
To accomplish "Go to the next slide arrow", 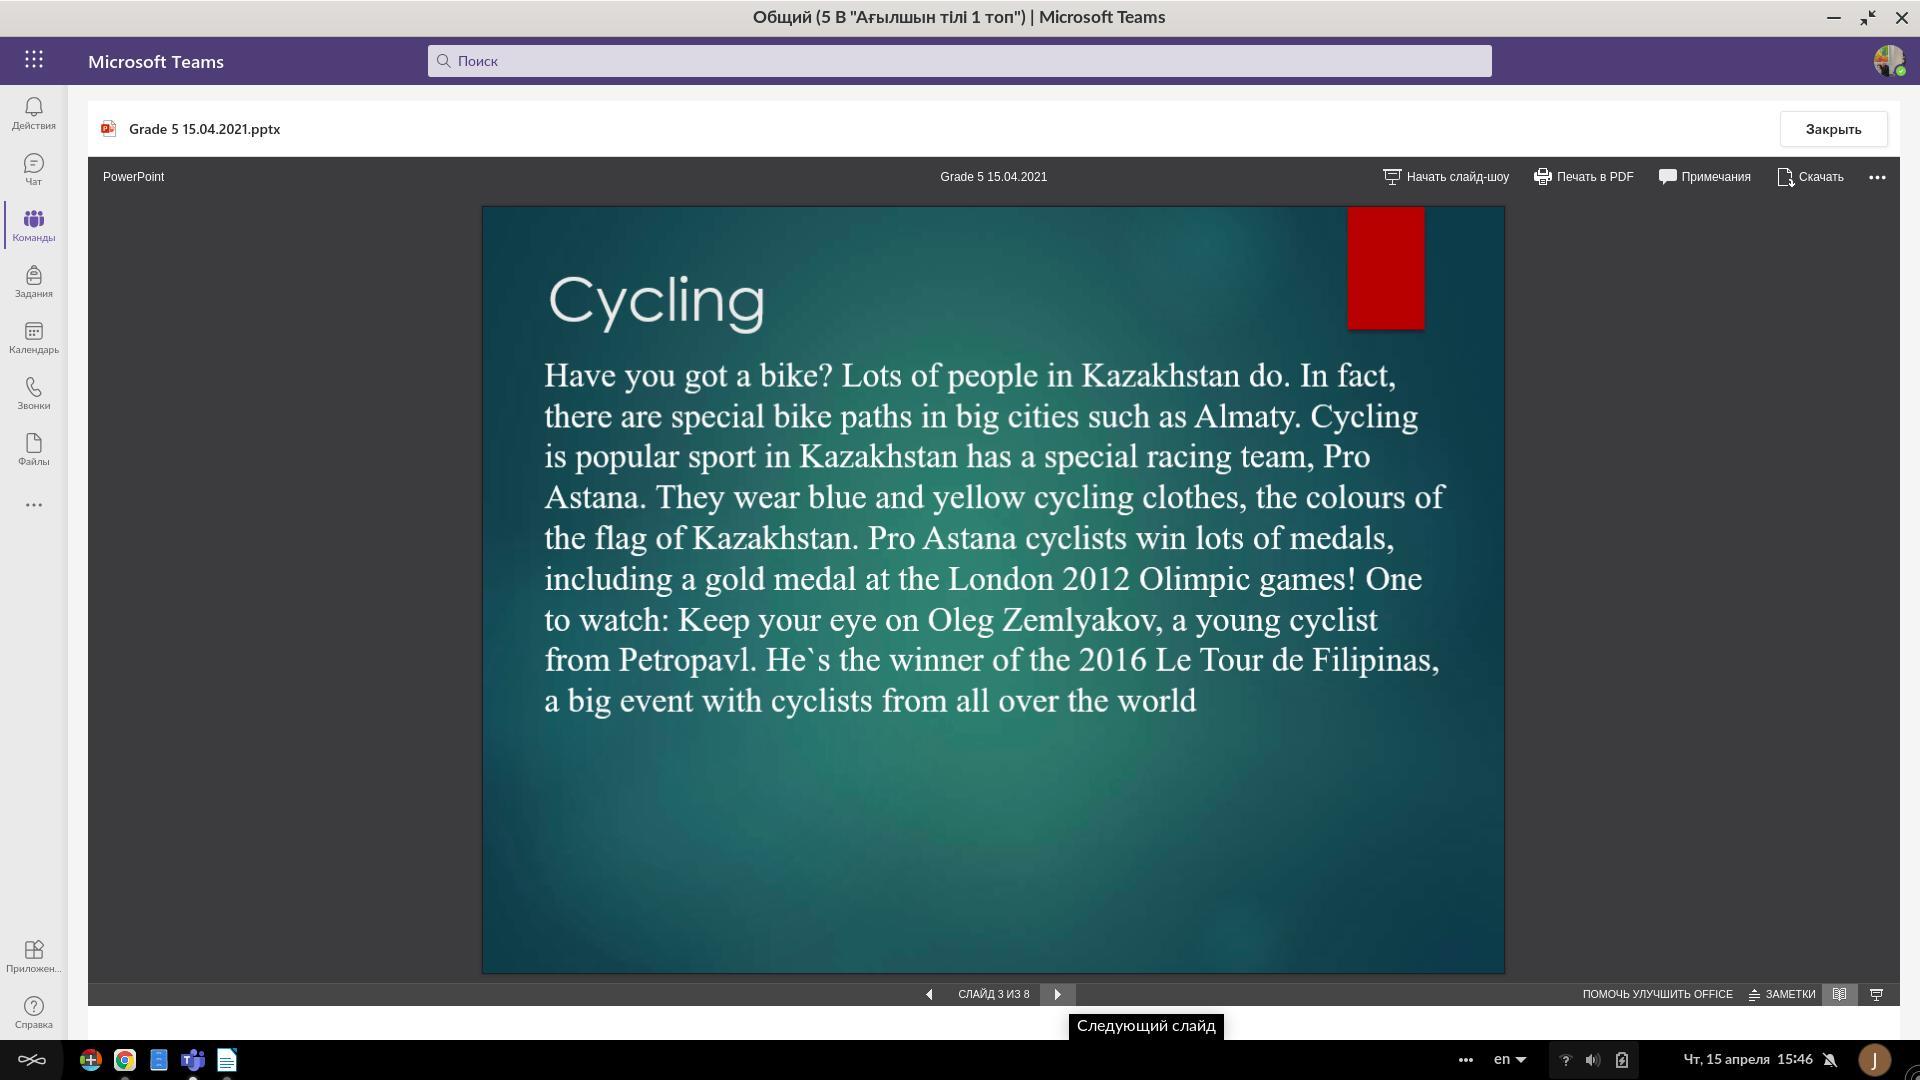I will click(1057, 994).
